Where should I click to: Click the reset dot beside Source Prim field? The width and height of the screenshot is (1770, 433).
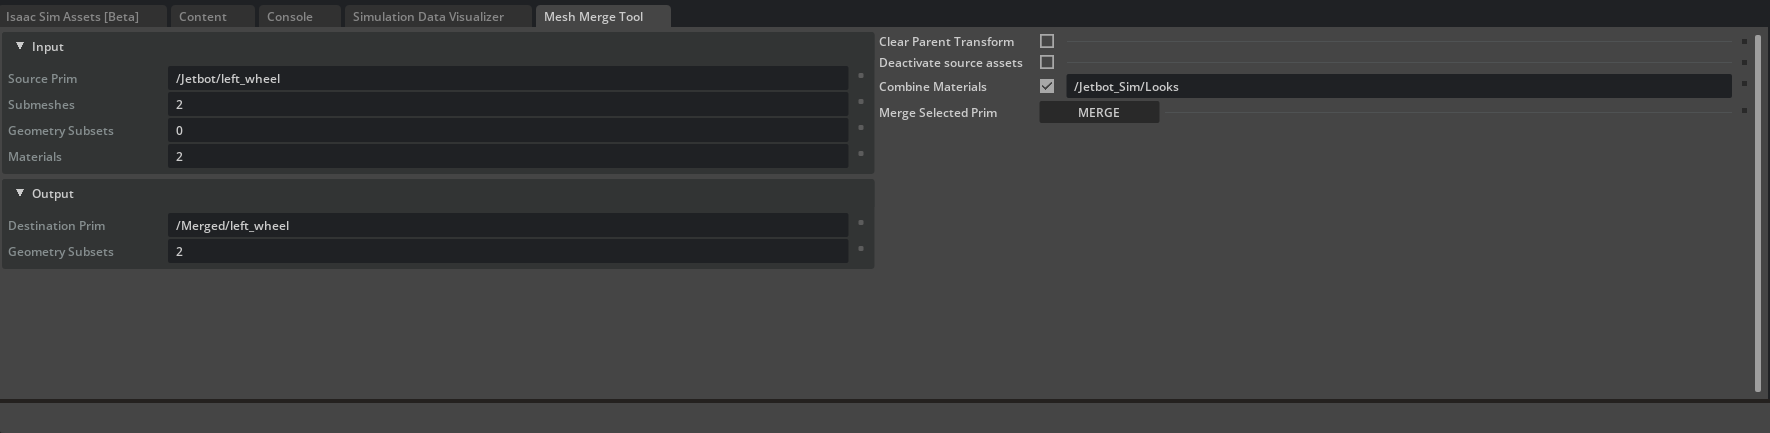(x=860, y=76)
